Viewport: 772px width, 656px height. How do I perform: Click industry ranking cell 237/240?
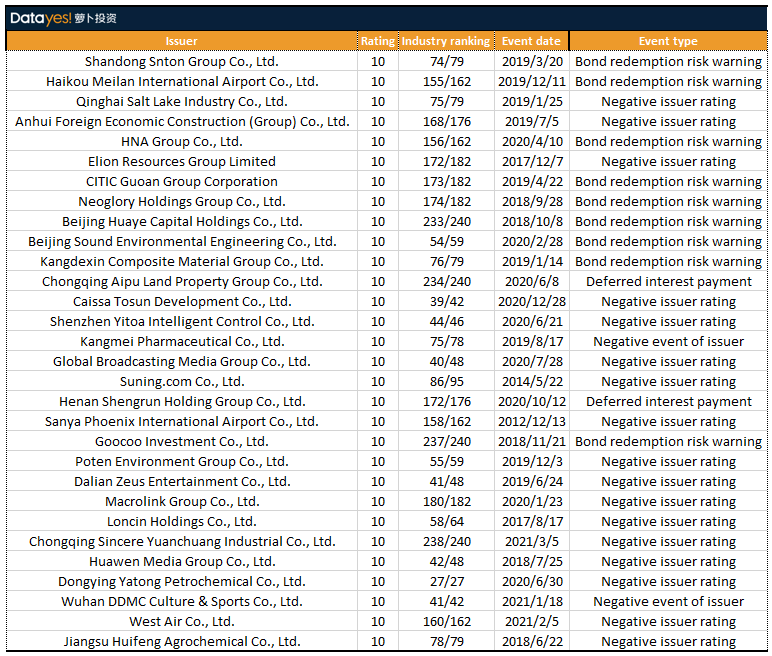pos(446,442)
